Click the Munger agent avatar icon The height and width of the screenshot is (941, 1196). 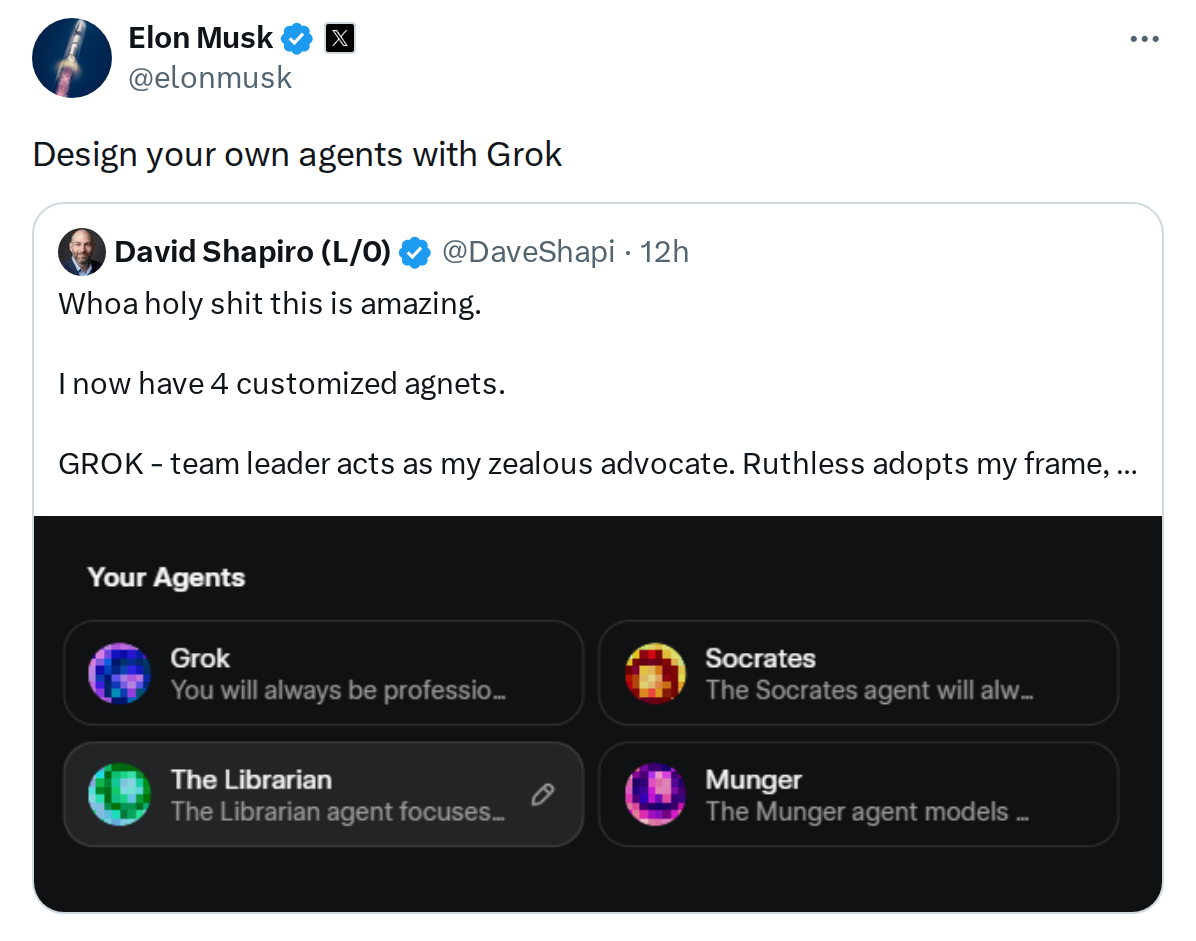[655, 794]
